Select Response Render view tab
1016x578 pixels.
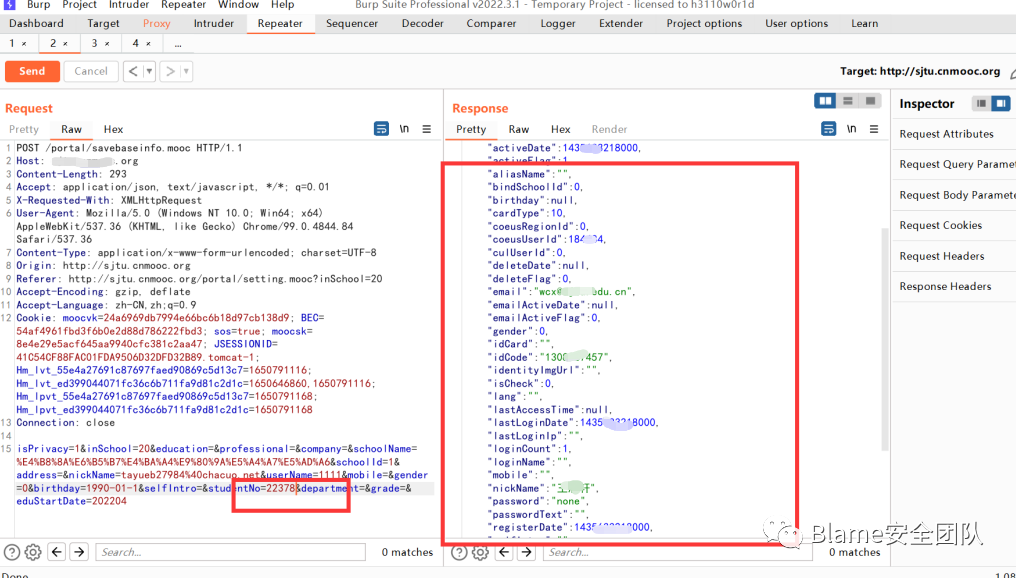[x=609, y=129]
